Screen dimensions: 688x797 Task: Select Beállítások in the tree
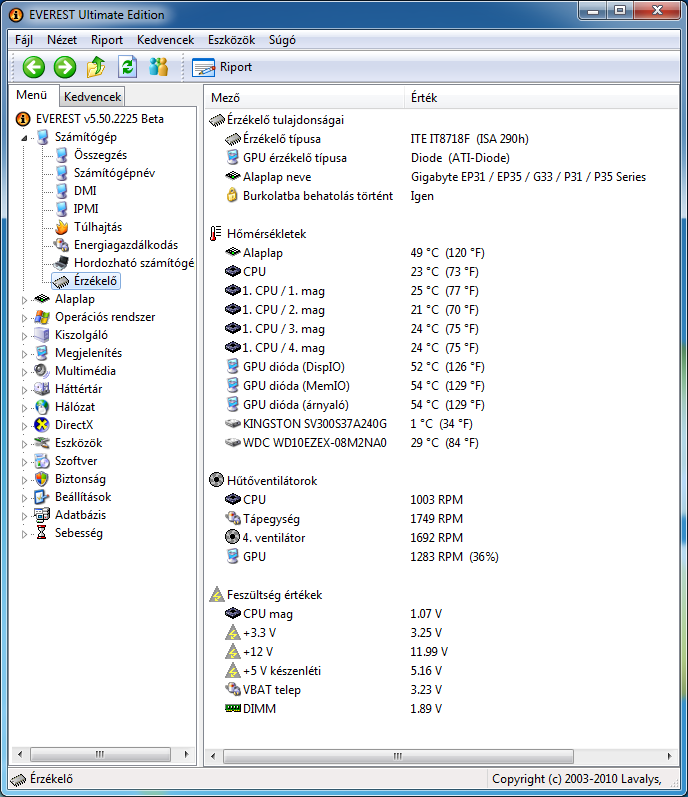83,497
